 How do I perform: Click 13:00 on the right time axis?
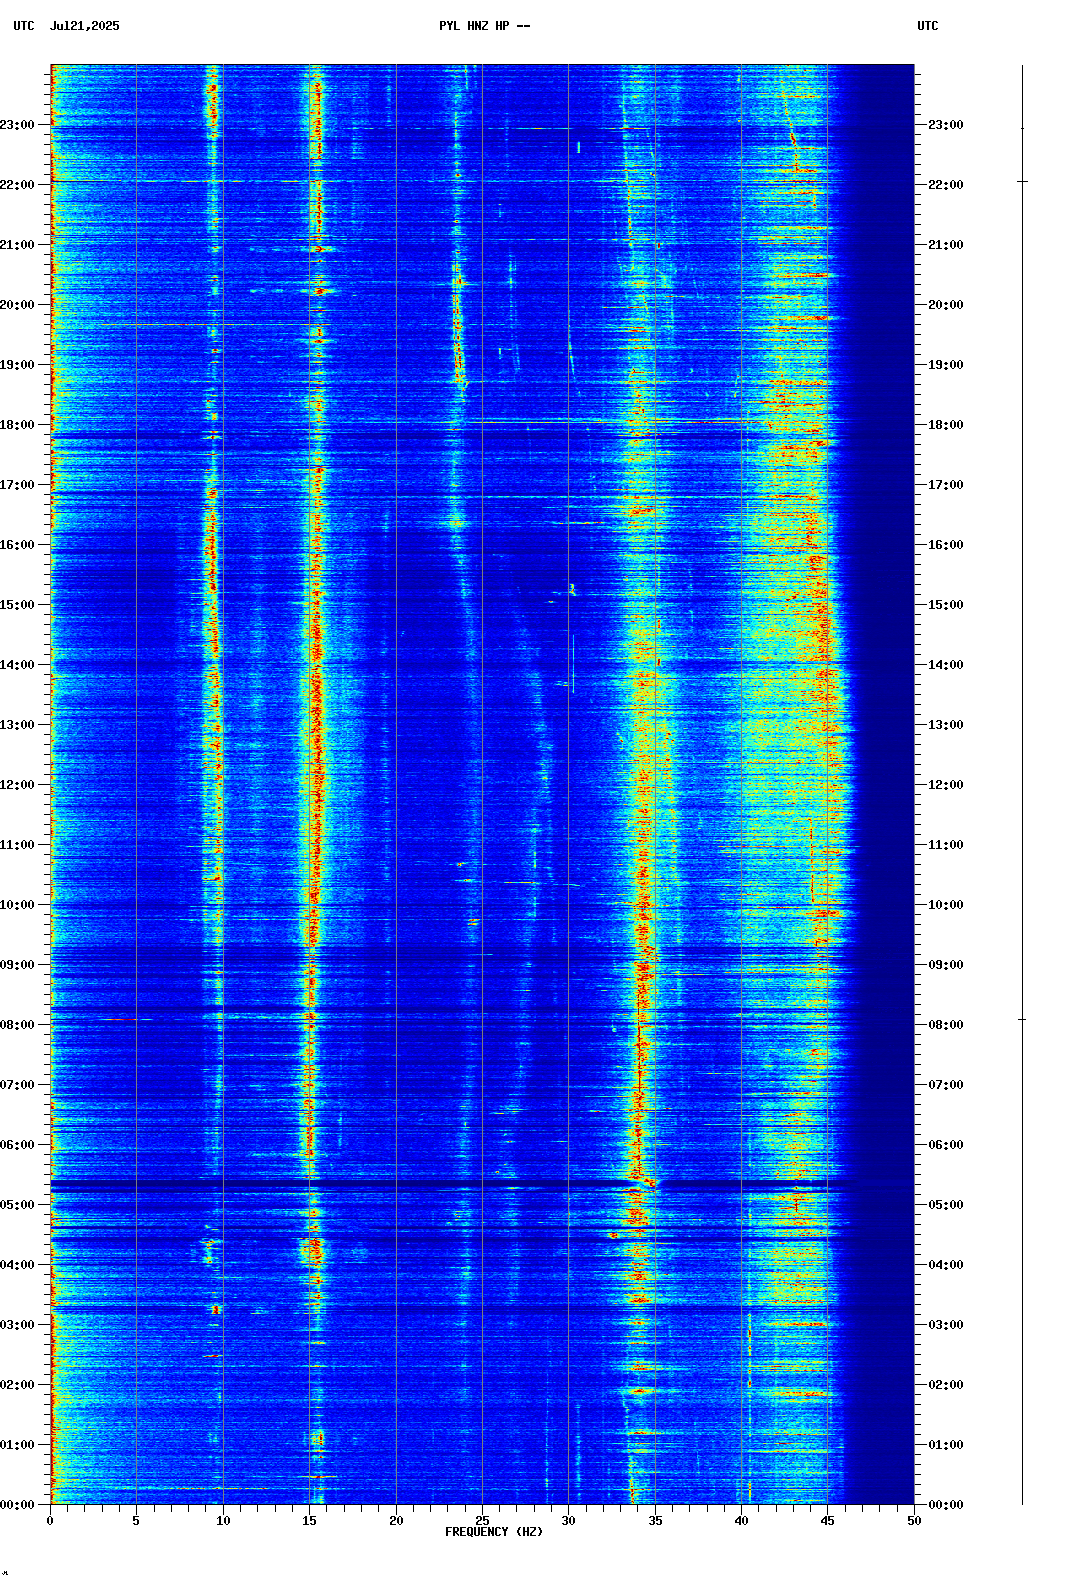[x=946, y=725]
